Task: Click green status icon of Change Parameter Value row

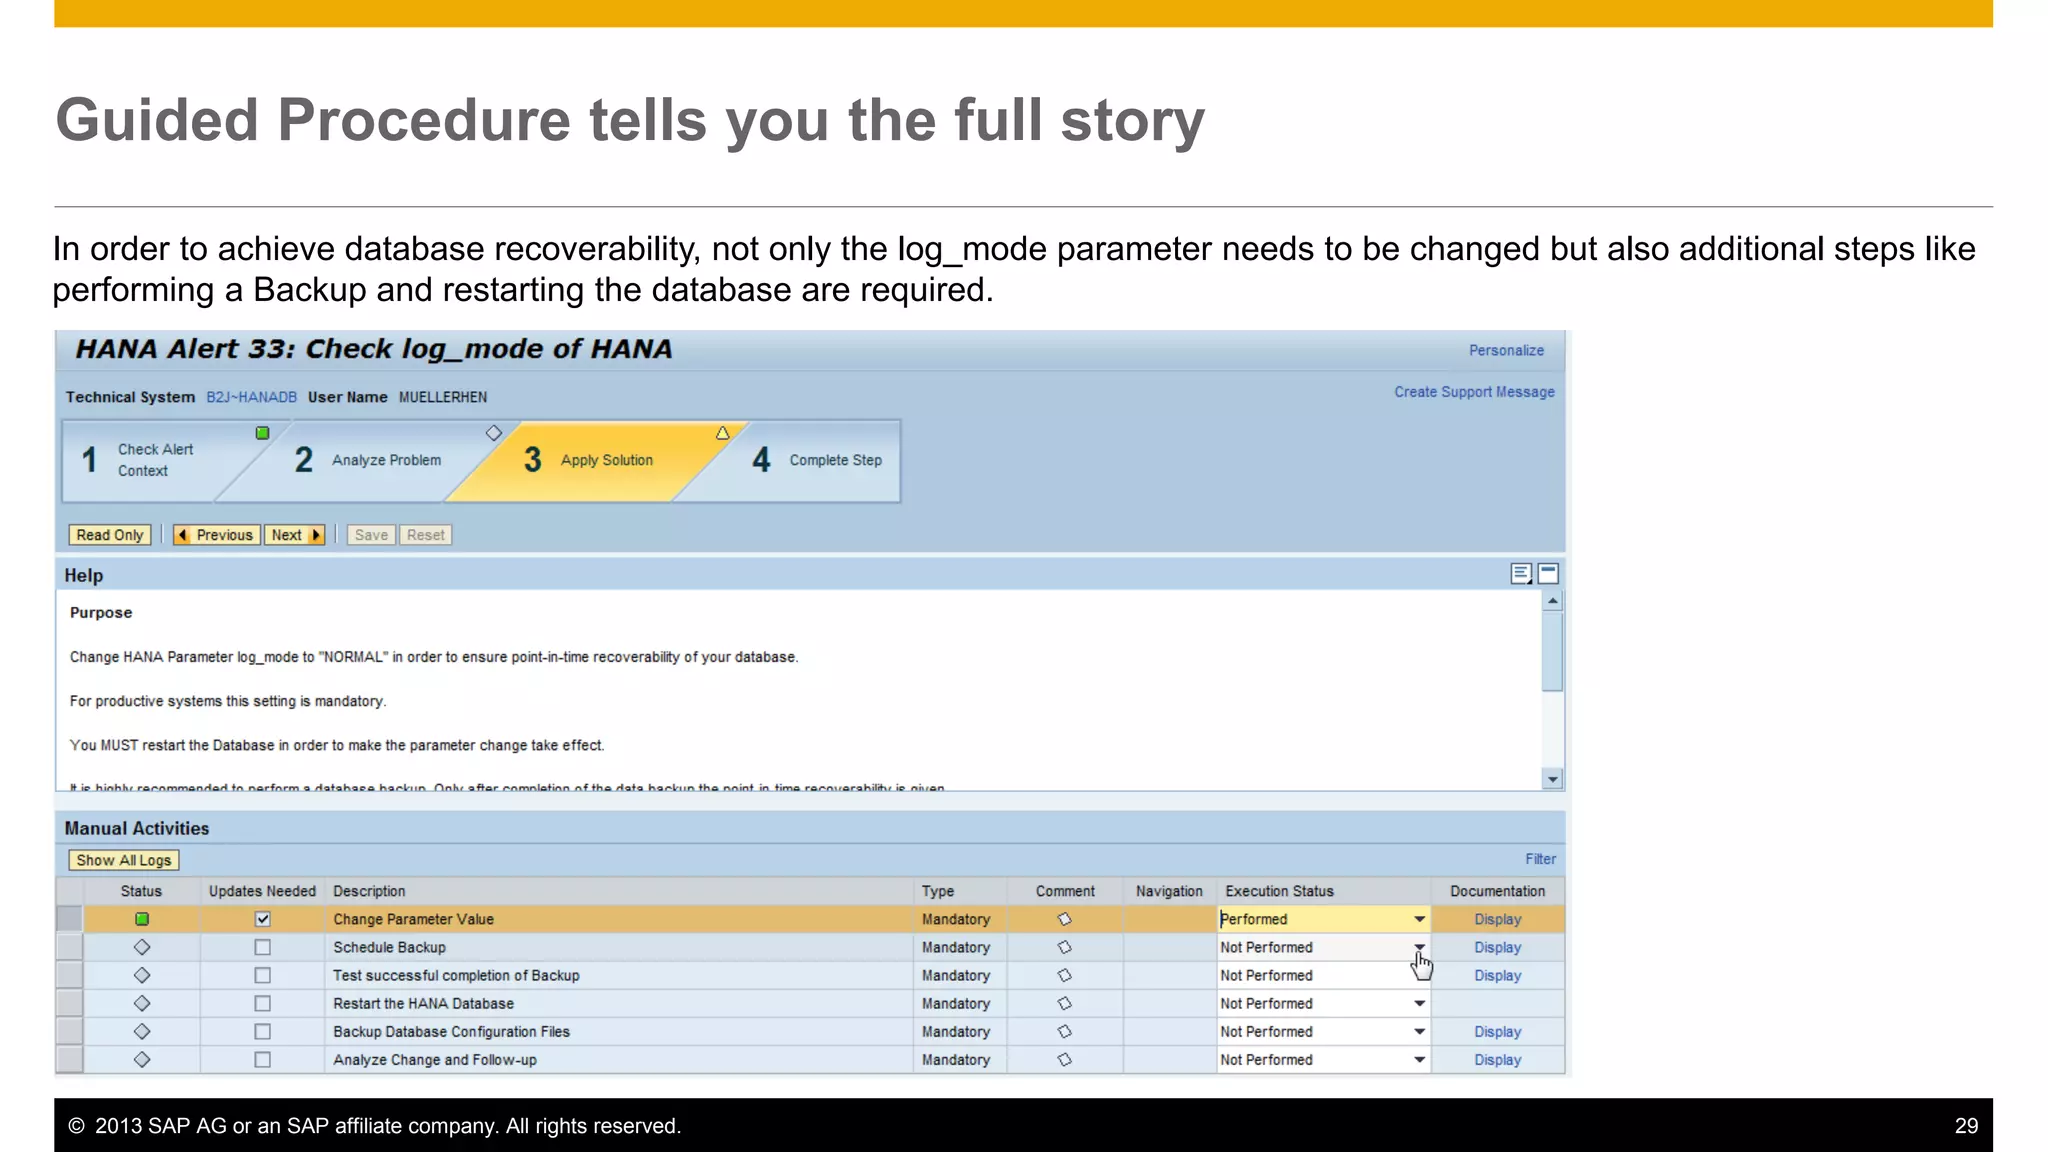Action: click(x=142, y=919)
